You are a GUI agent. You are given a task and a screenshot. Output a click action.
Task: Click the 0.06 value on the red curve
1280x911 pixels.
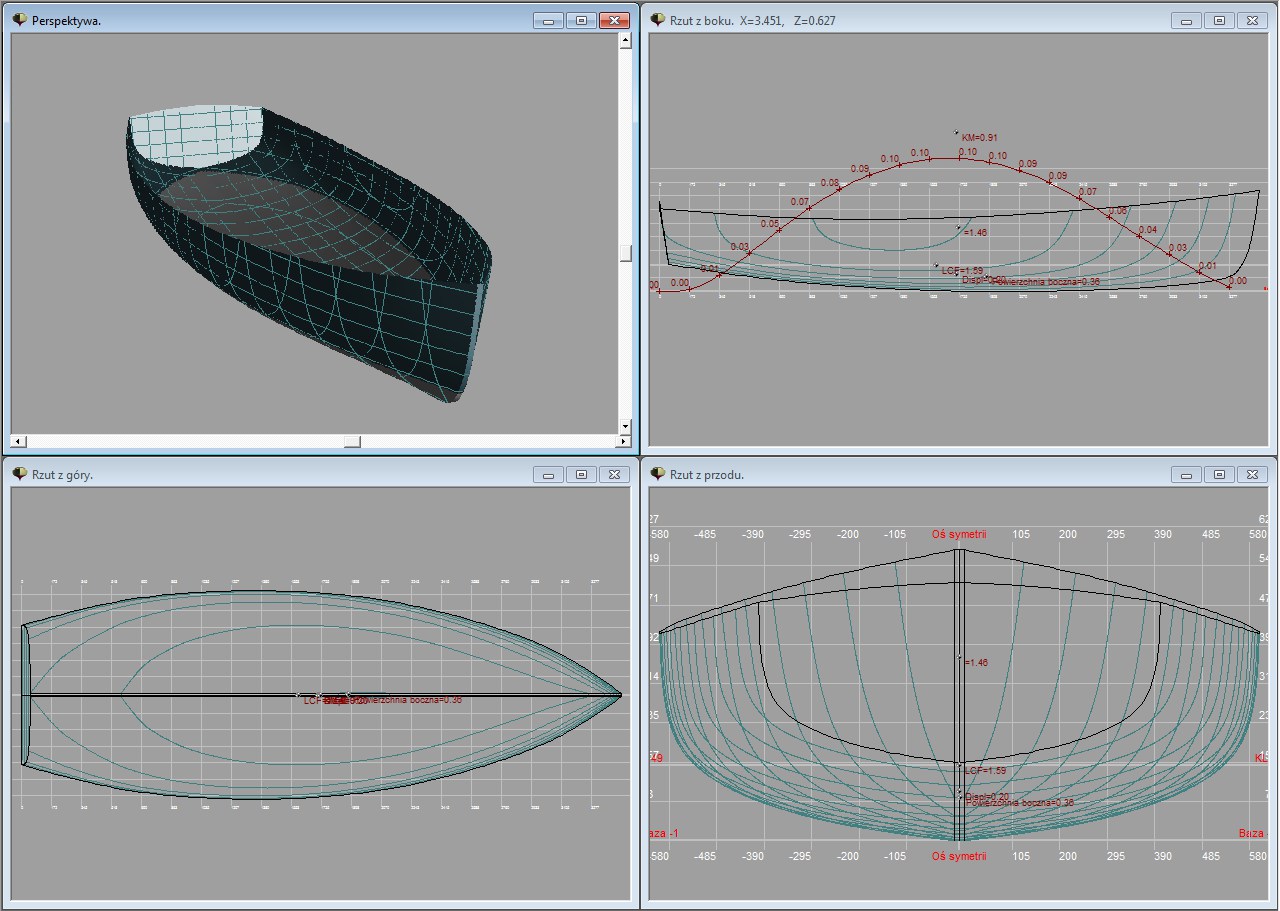(x=1116, y=211)
